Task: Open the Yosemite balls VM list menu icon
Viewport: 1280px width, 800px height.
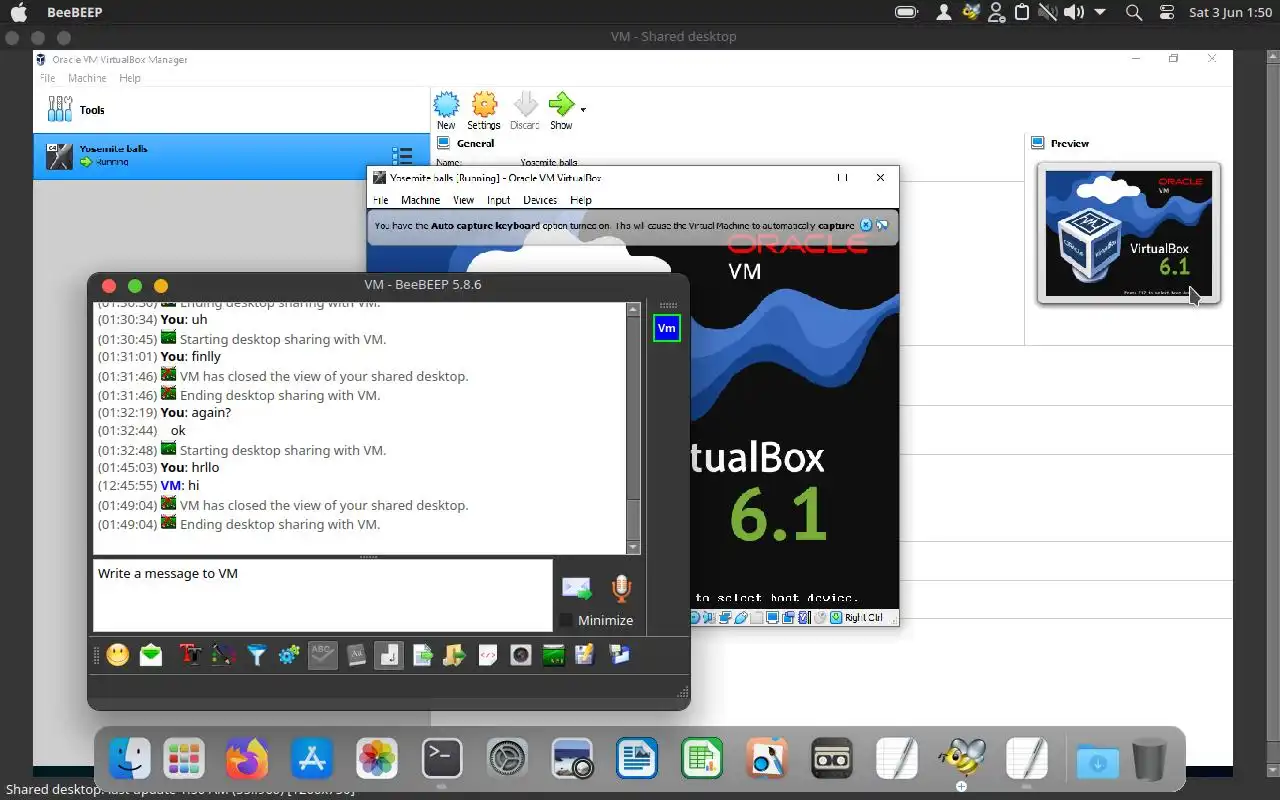Action: [402, 157]
